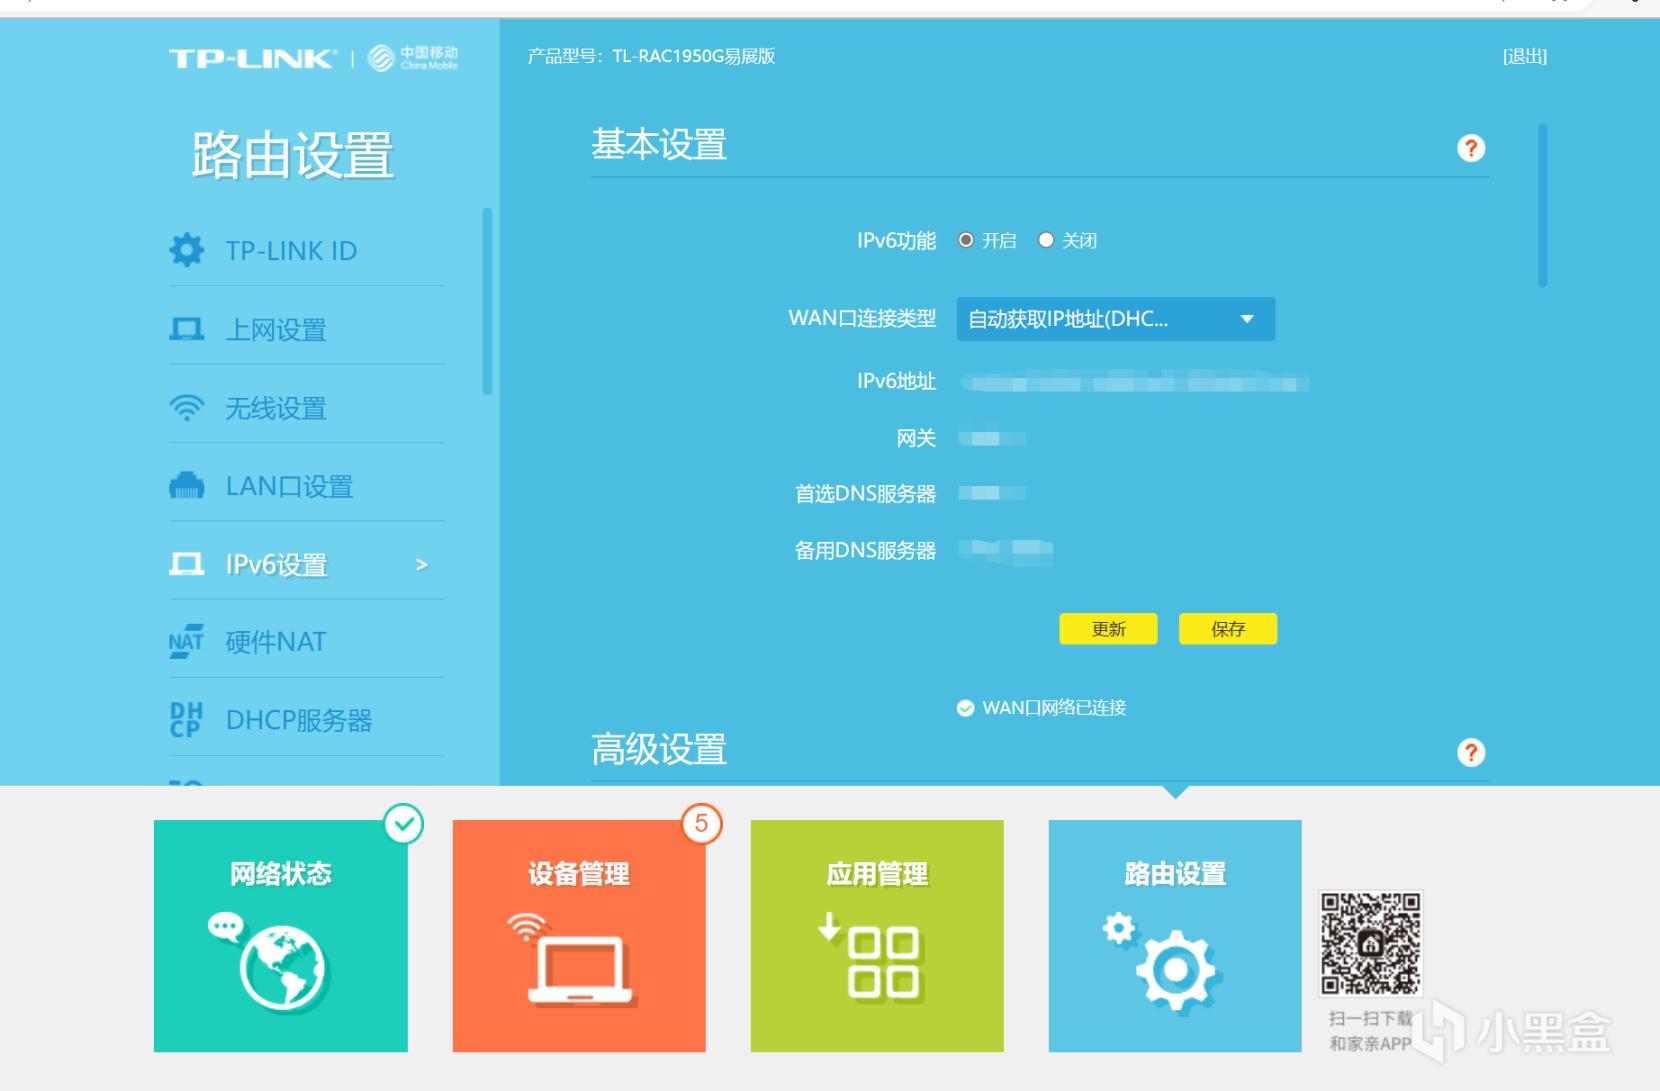Open help icon for 高级设置
Screen dimensions: 1660x1091
(x=1471, y=752)
